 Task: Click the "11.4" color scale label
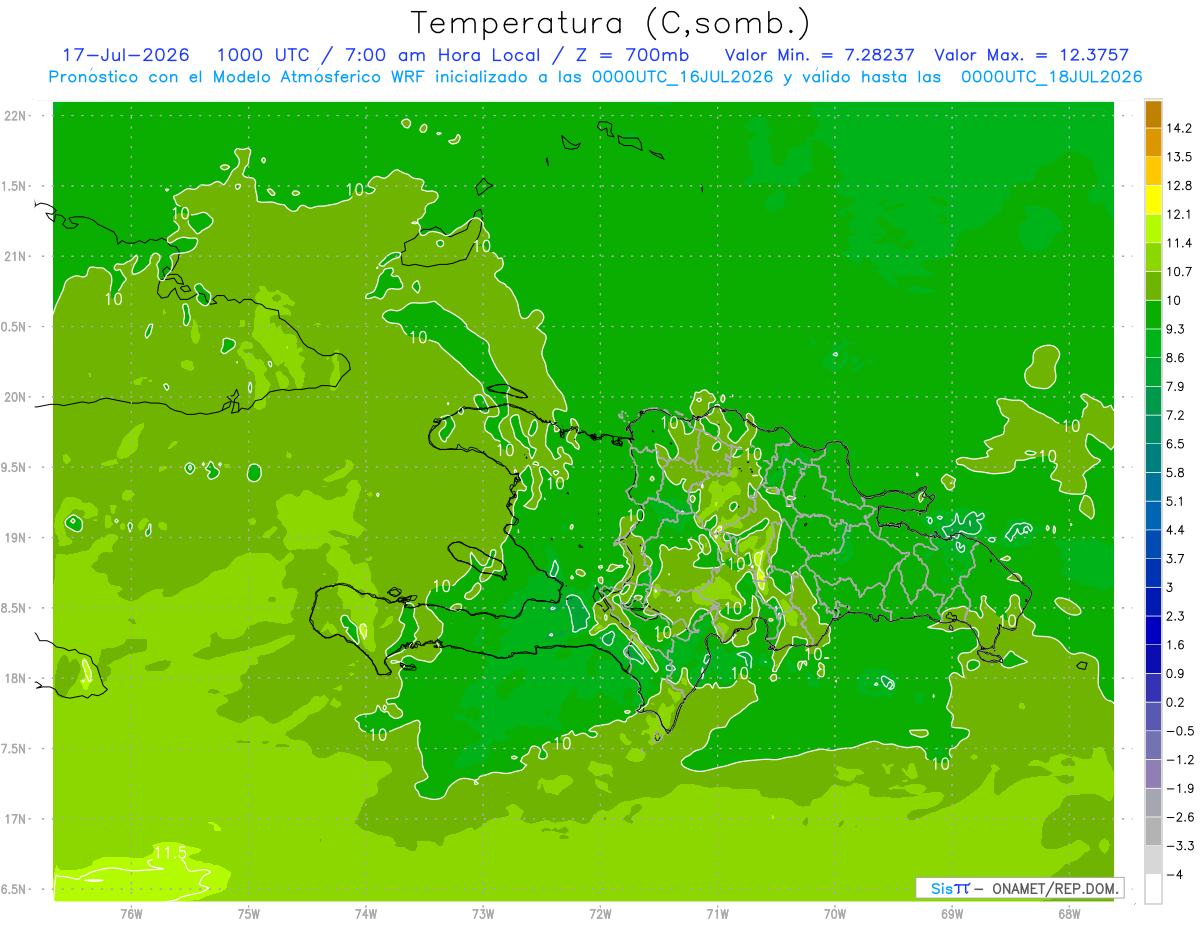coord(1178,243)
